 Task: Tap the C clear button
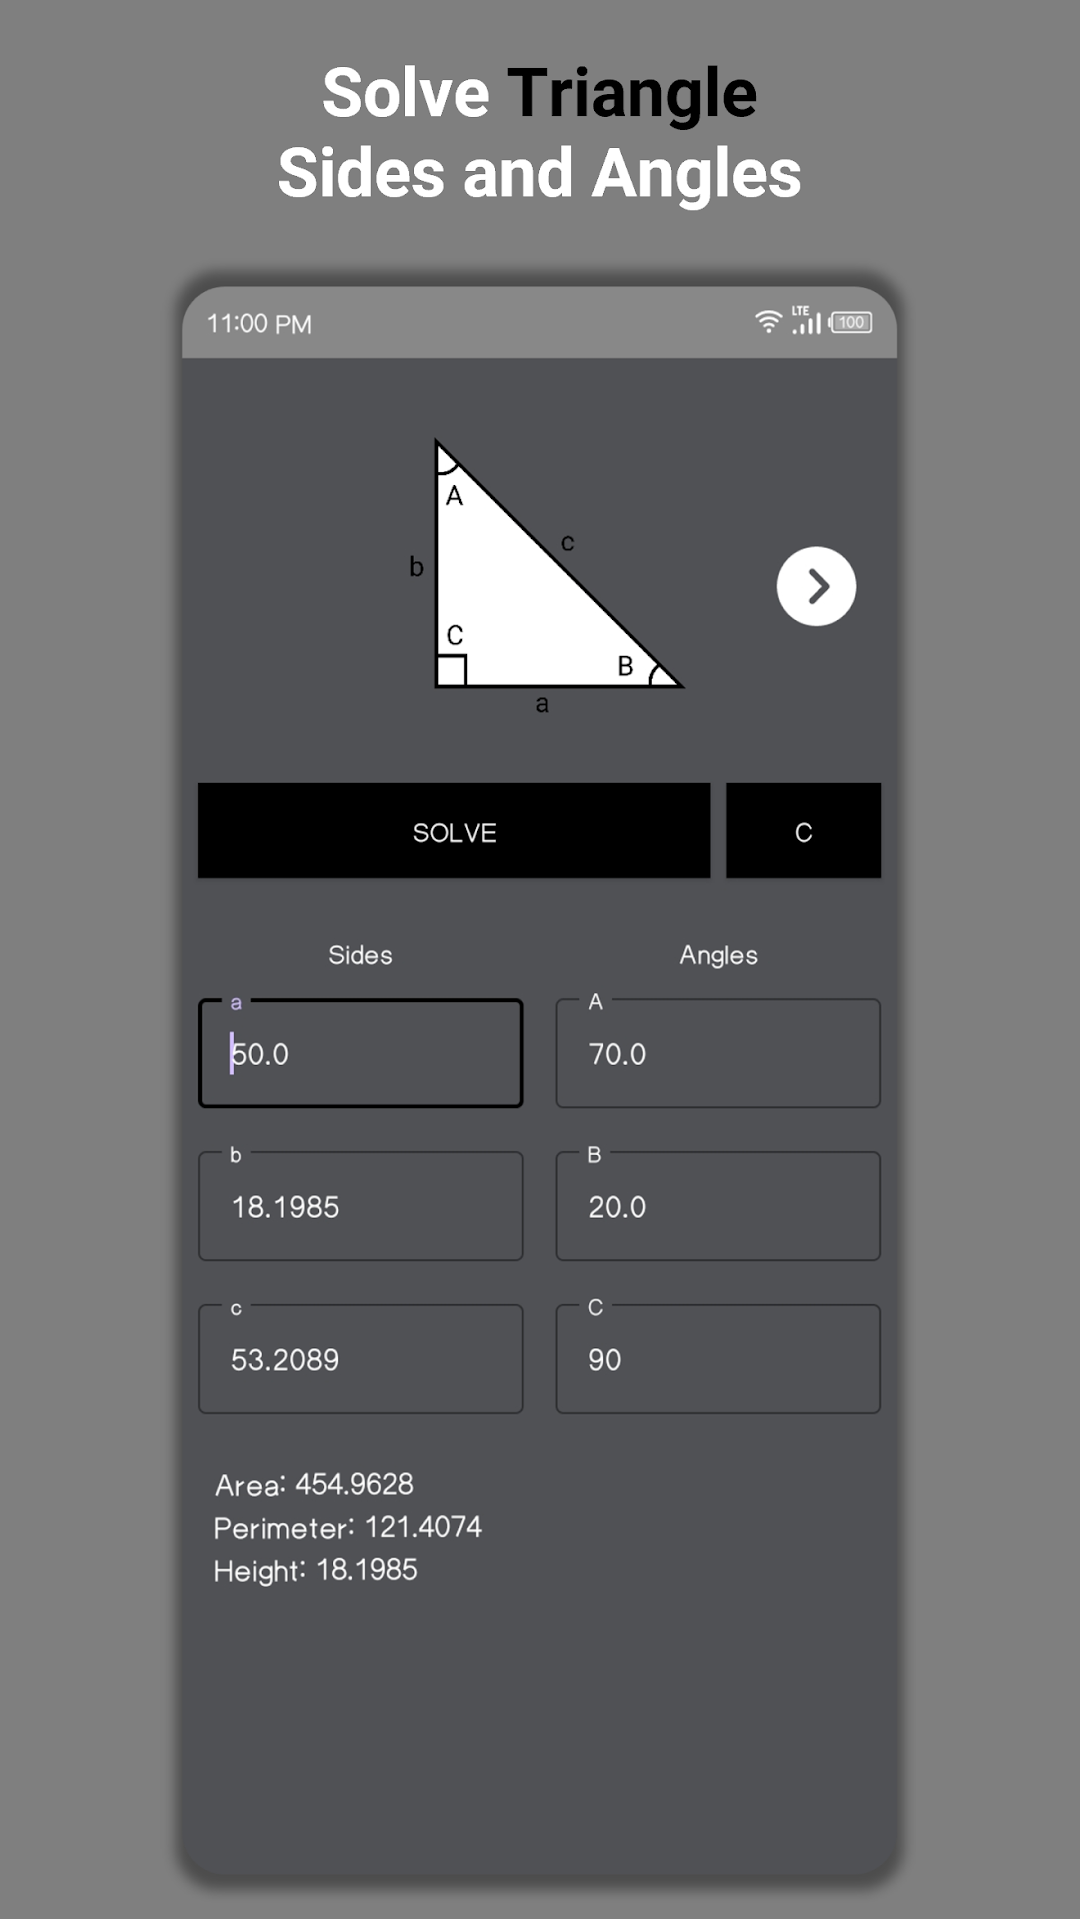(803, 831)
